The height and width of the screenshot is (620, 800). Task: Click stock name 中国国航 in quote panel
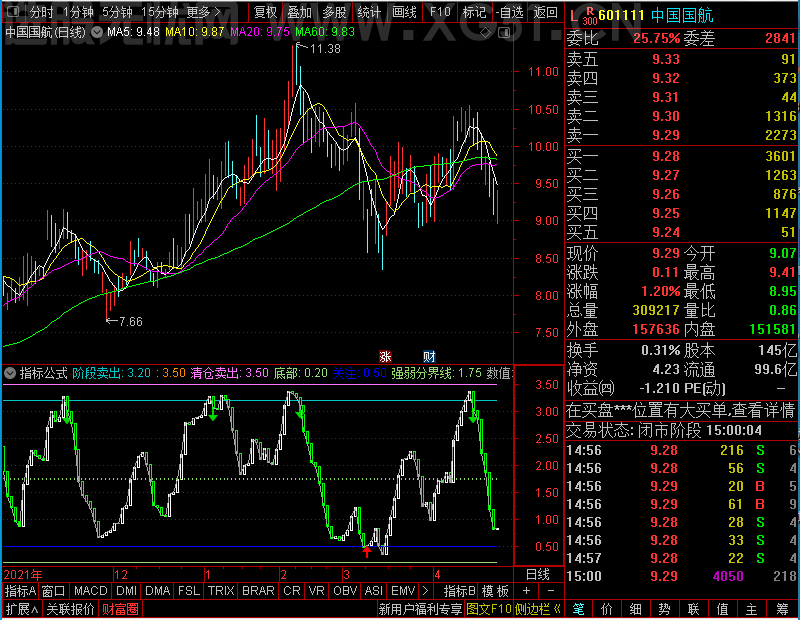pyautogui.click(x=682, y=16)
